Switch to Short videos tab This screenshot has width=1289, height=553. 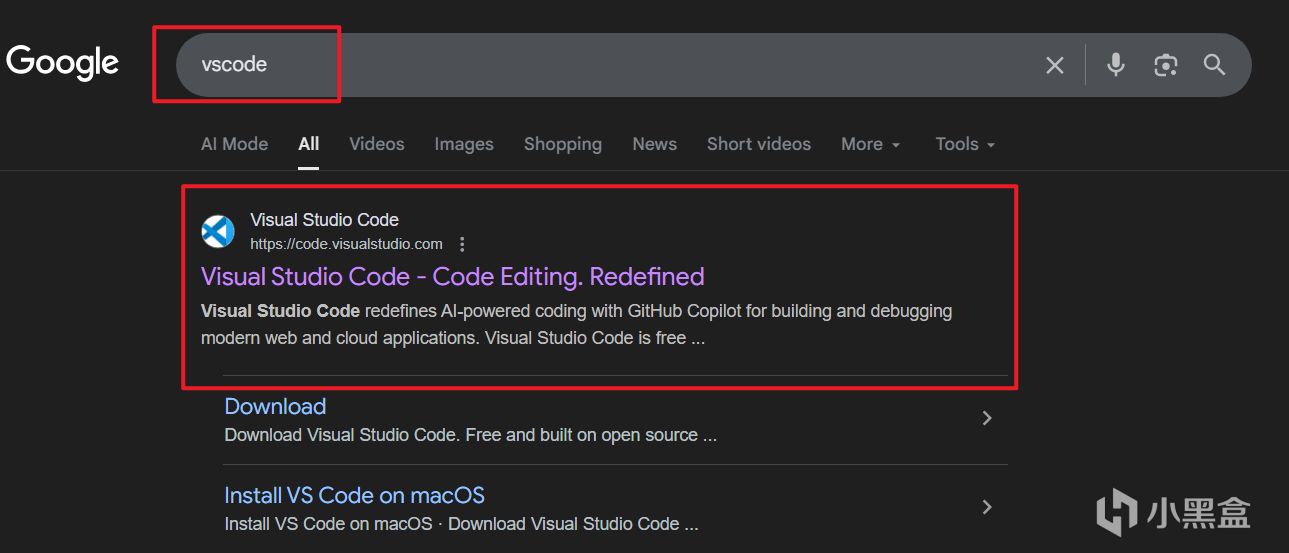(x=759, y=144)
